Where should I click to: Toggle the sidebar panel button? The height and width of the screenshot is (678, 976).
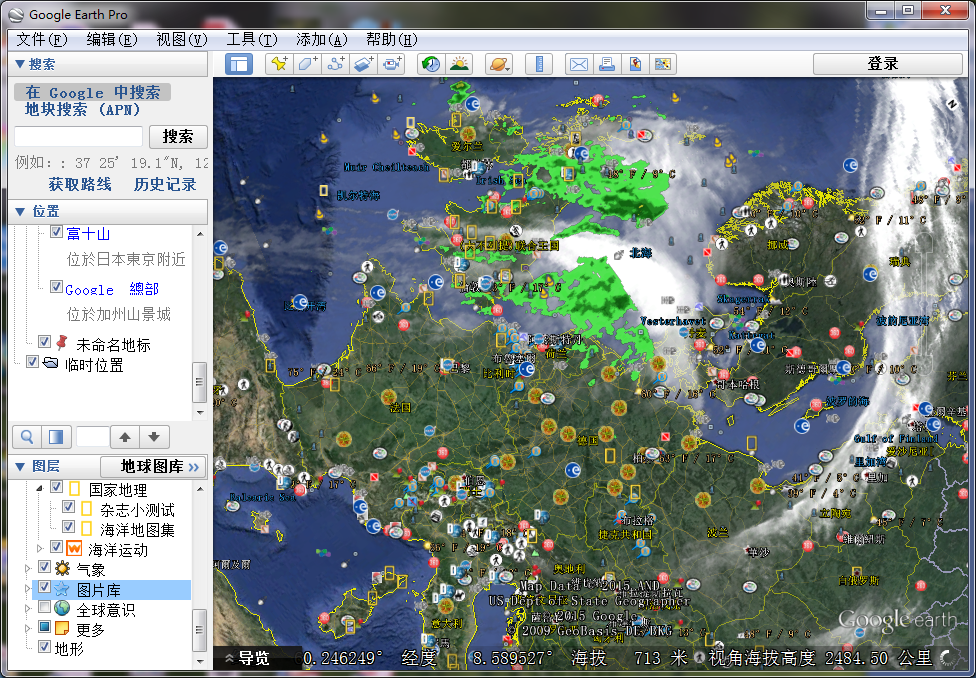(239, 64)
